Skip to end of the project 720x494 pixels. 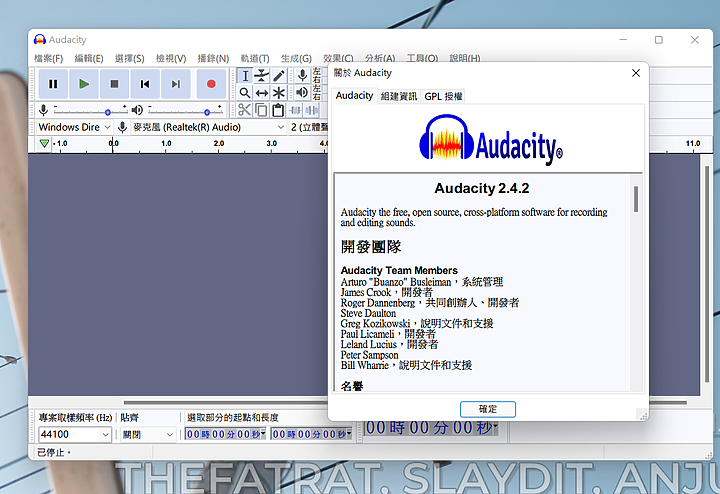point(176,84)
